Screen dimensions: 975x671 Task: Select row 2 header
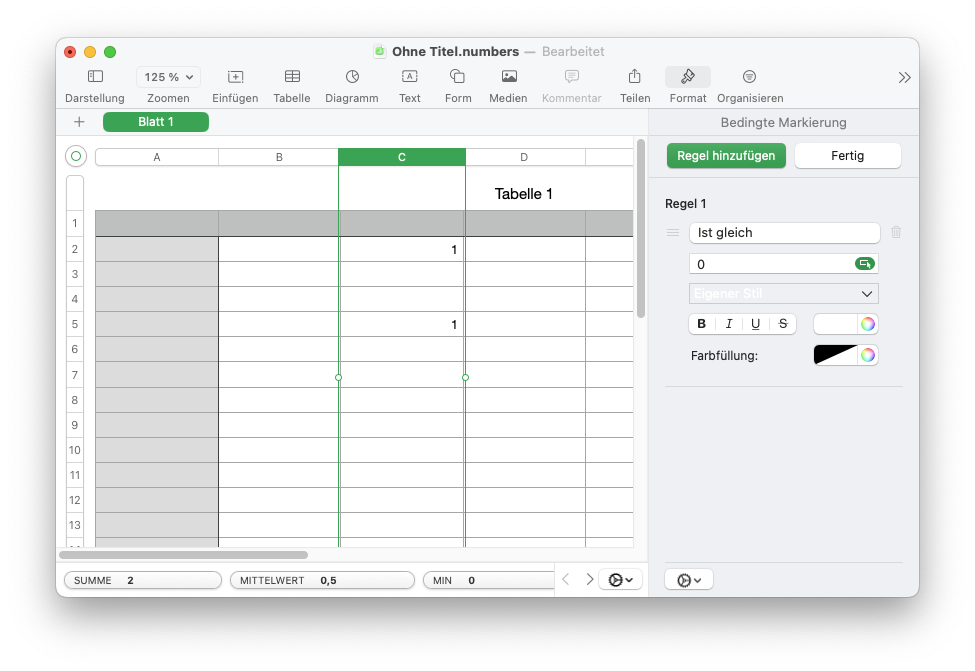coord(75,249)
